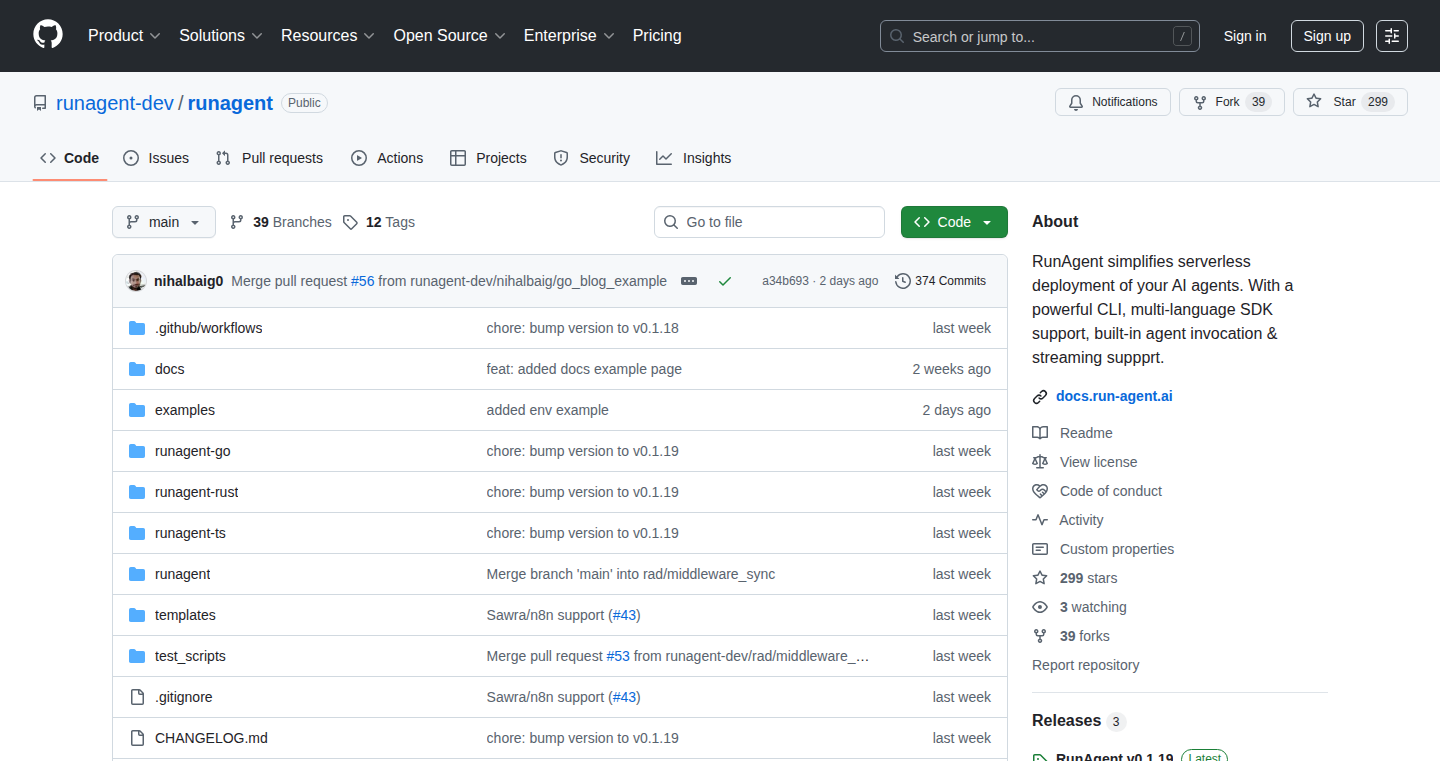The width and height of the screenshot is (1440, 761).
Task: Switch to the Insights tab
Action: (694, 158)
